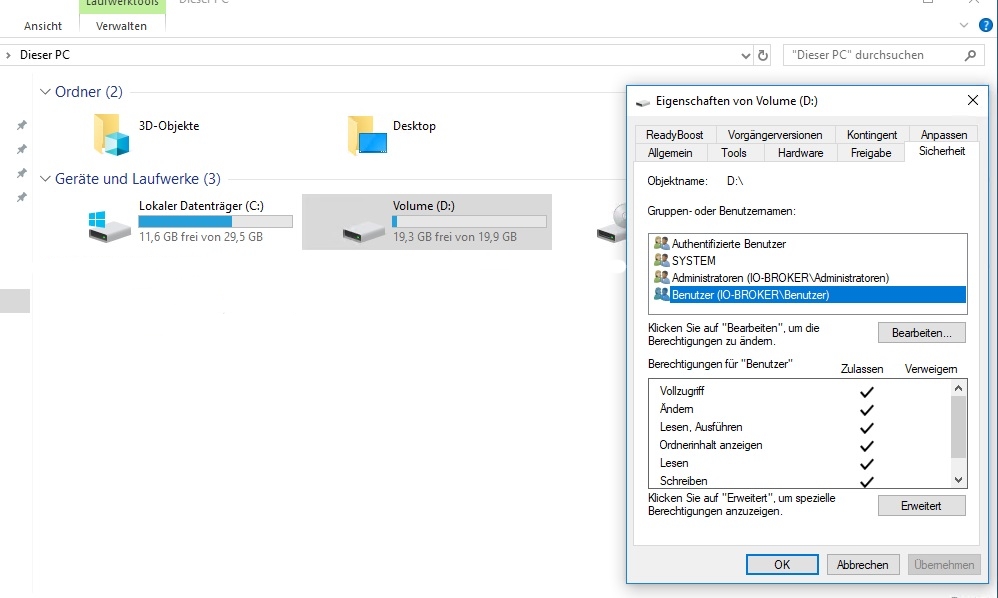Click the user icon beside SYSTEM
This screenshot has height=598, width=998.
point(661,260)
